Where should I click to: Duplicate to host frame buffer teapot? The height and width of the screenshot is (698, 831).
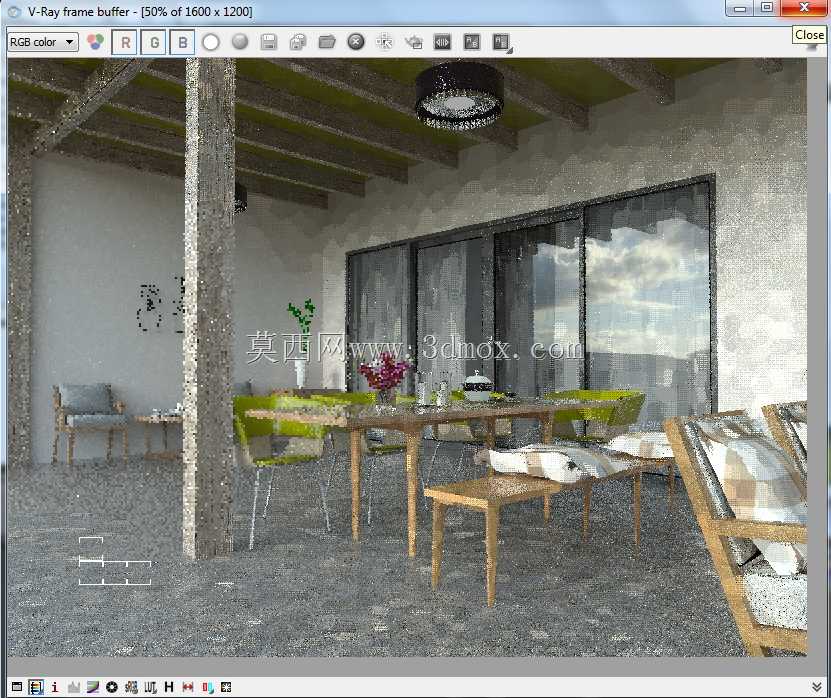click(413, 42)
